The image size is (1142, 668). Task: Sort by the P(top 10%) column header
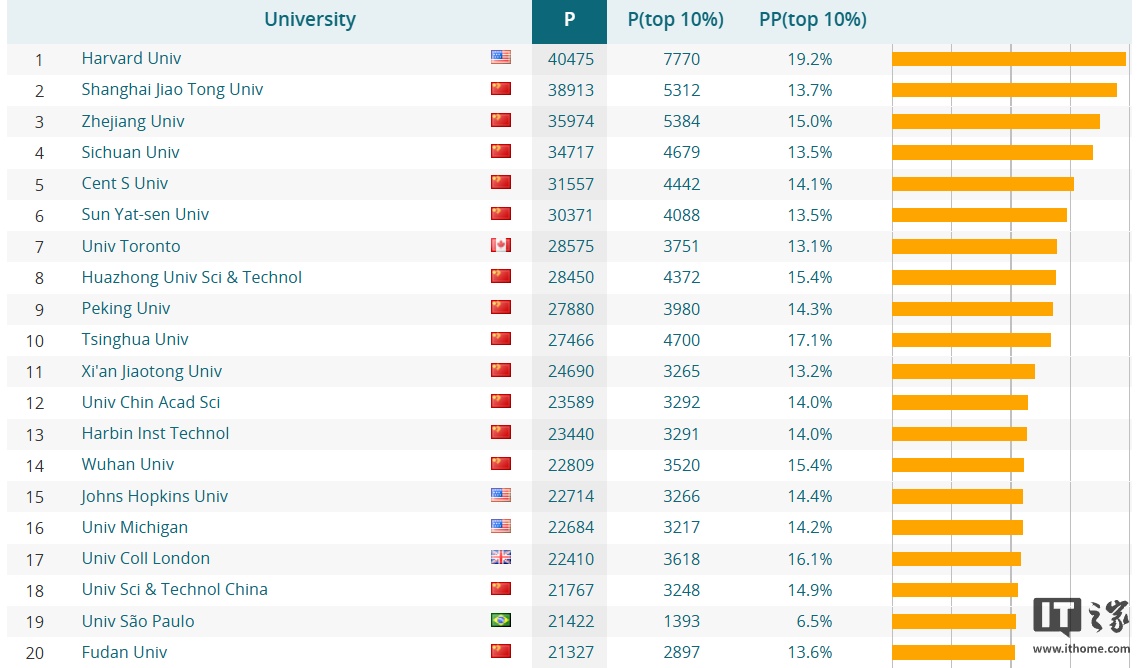(675, 20)
